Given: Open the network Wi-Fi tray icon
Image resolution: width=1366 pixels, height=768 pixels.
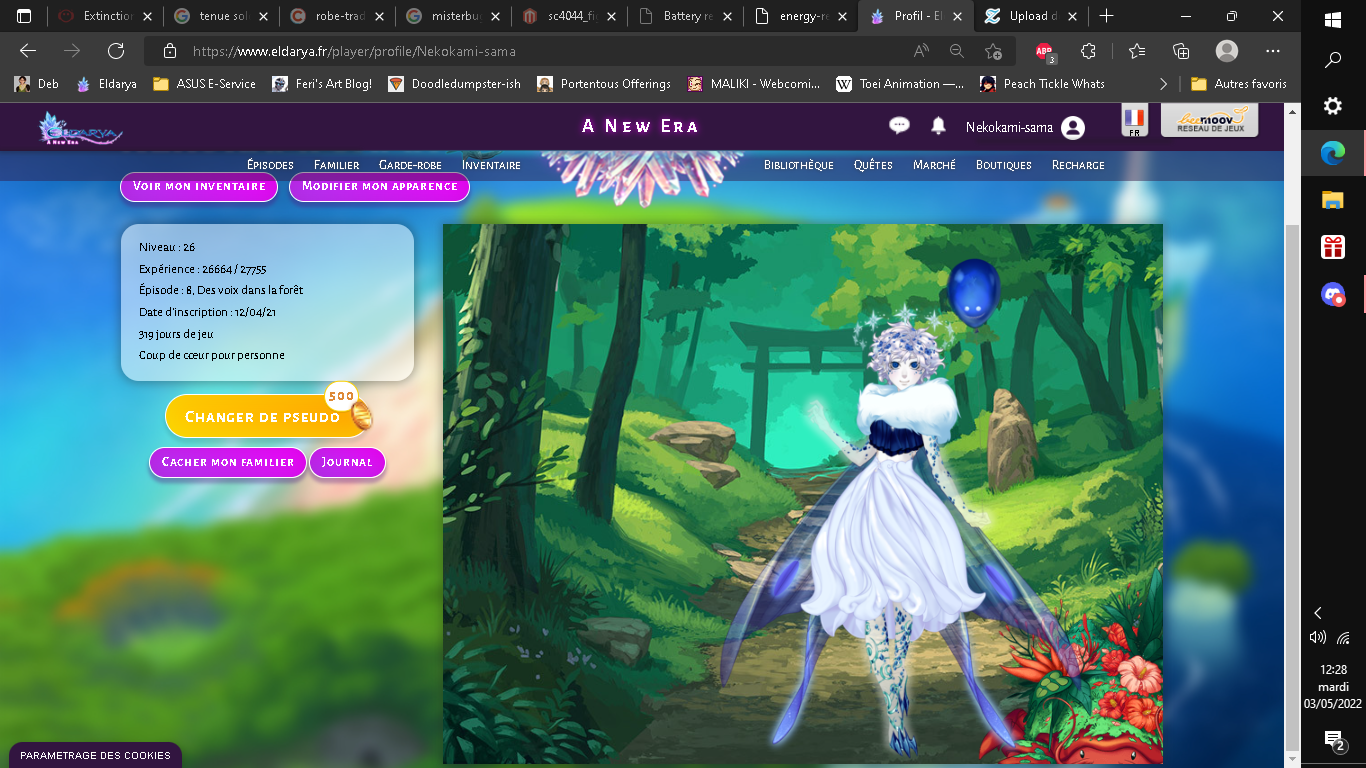Looking at the screenshot, I should pyautogui.click(x=1344, y=638).
